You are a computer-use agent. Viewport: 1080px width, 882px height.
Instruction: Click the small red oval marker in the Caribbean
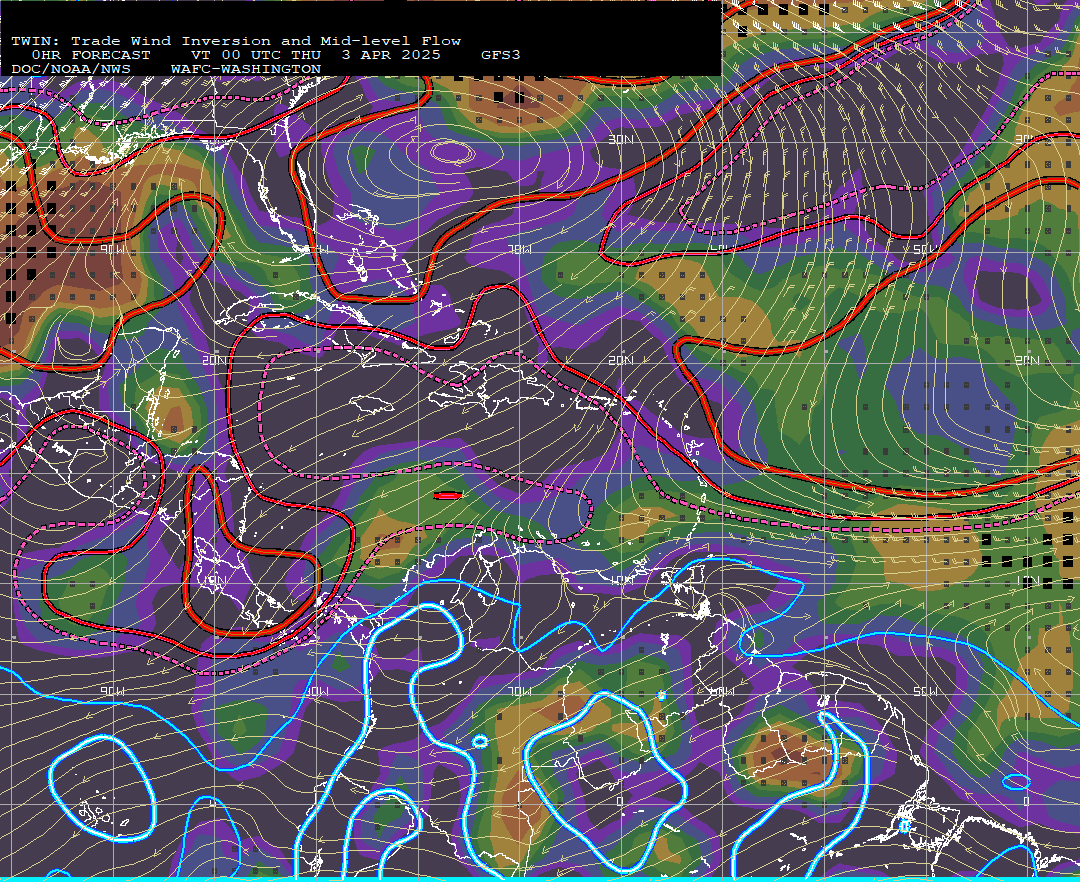pyautogui.click(x=447, y=495)
